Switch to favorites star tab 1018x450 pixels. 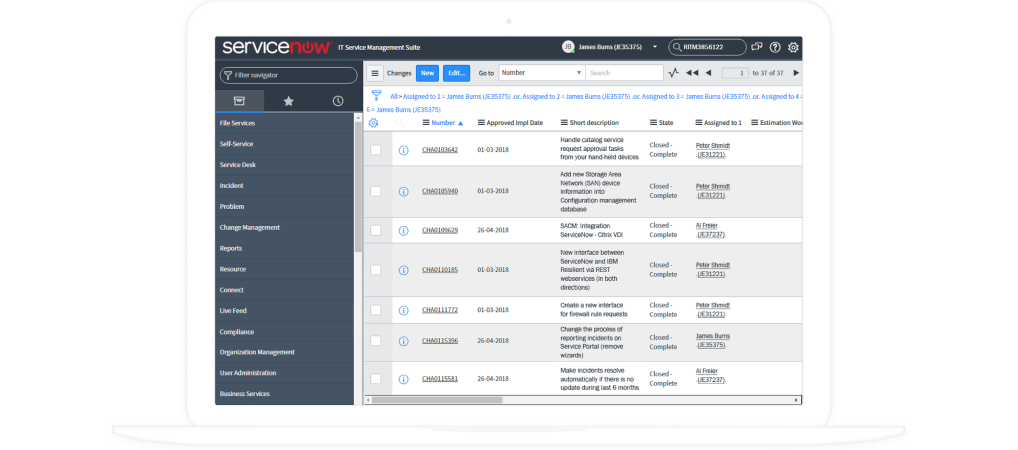click(288, 101)
